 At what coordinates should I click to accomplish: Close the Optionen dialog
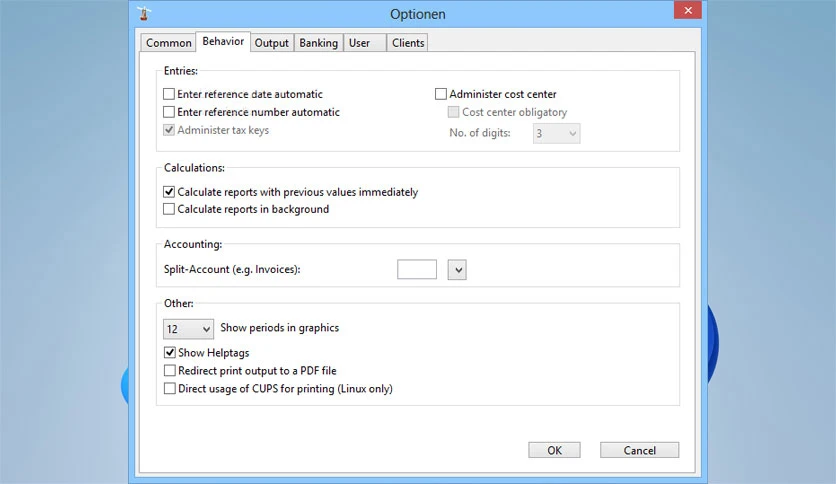[x=688, y=10]
